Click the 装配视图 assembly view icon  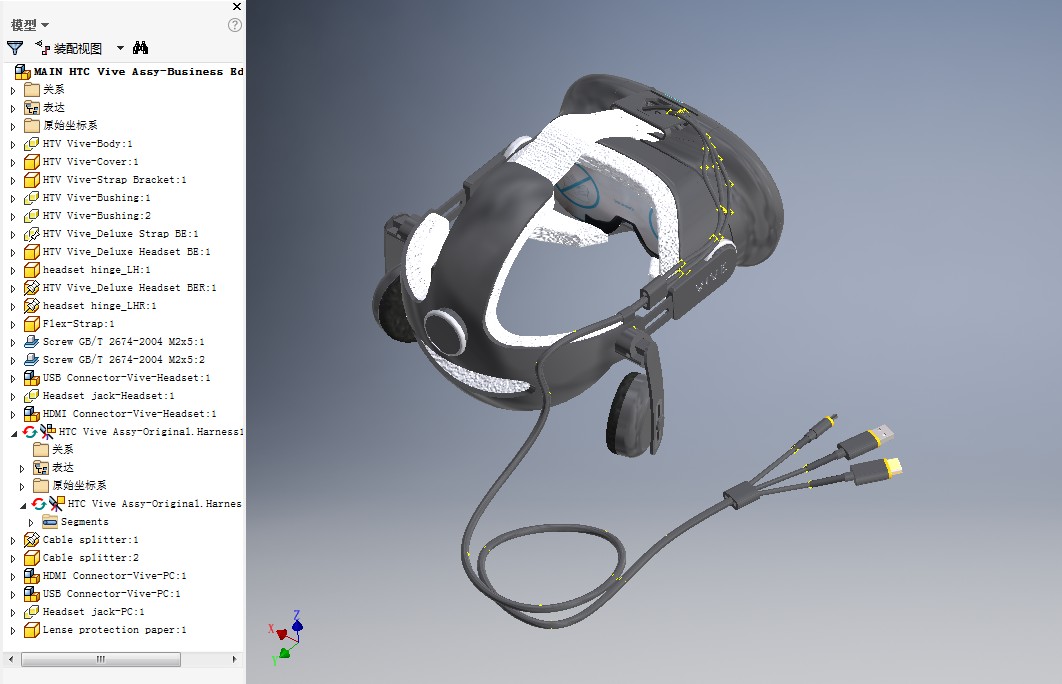pos(42,47)
